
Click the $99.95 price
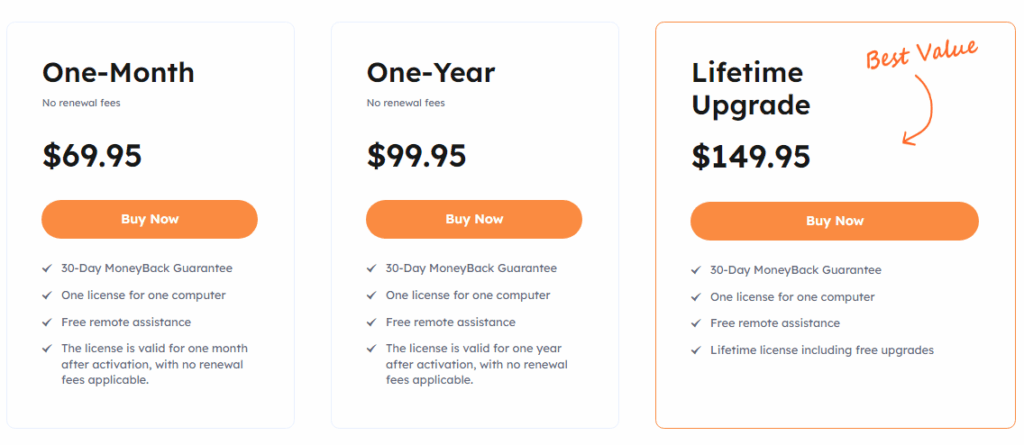point(416,155)
